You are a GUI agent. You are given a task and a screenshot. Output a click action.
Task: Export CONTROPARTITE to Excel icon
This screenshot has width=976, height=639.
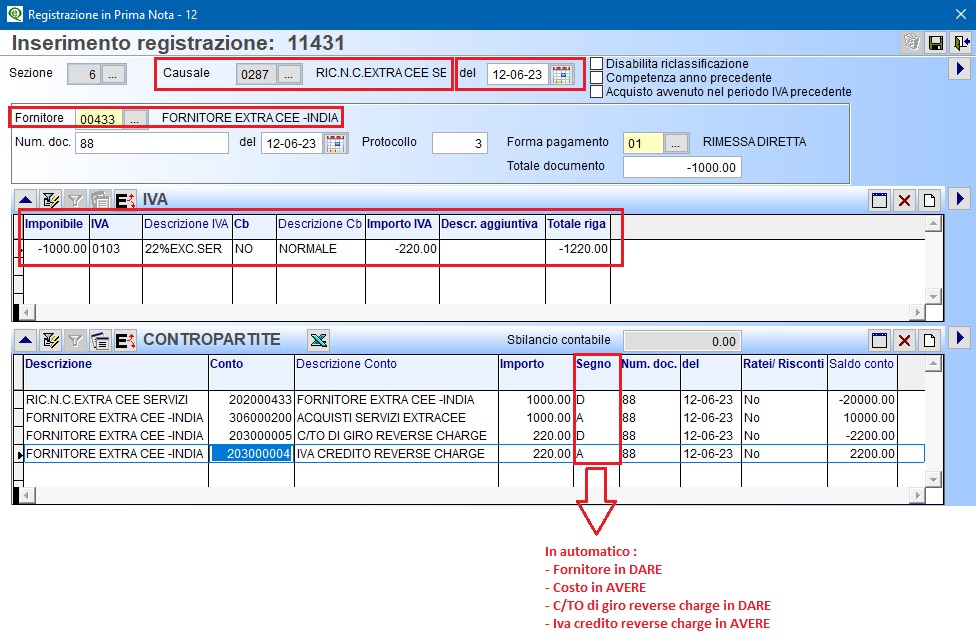319,340
